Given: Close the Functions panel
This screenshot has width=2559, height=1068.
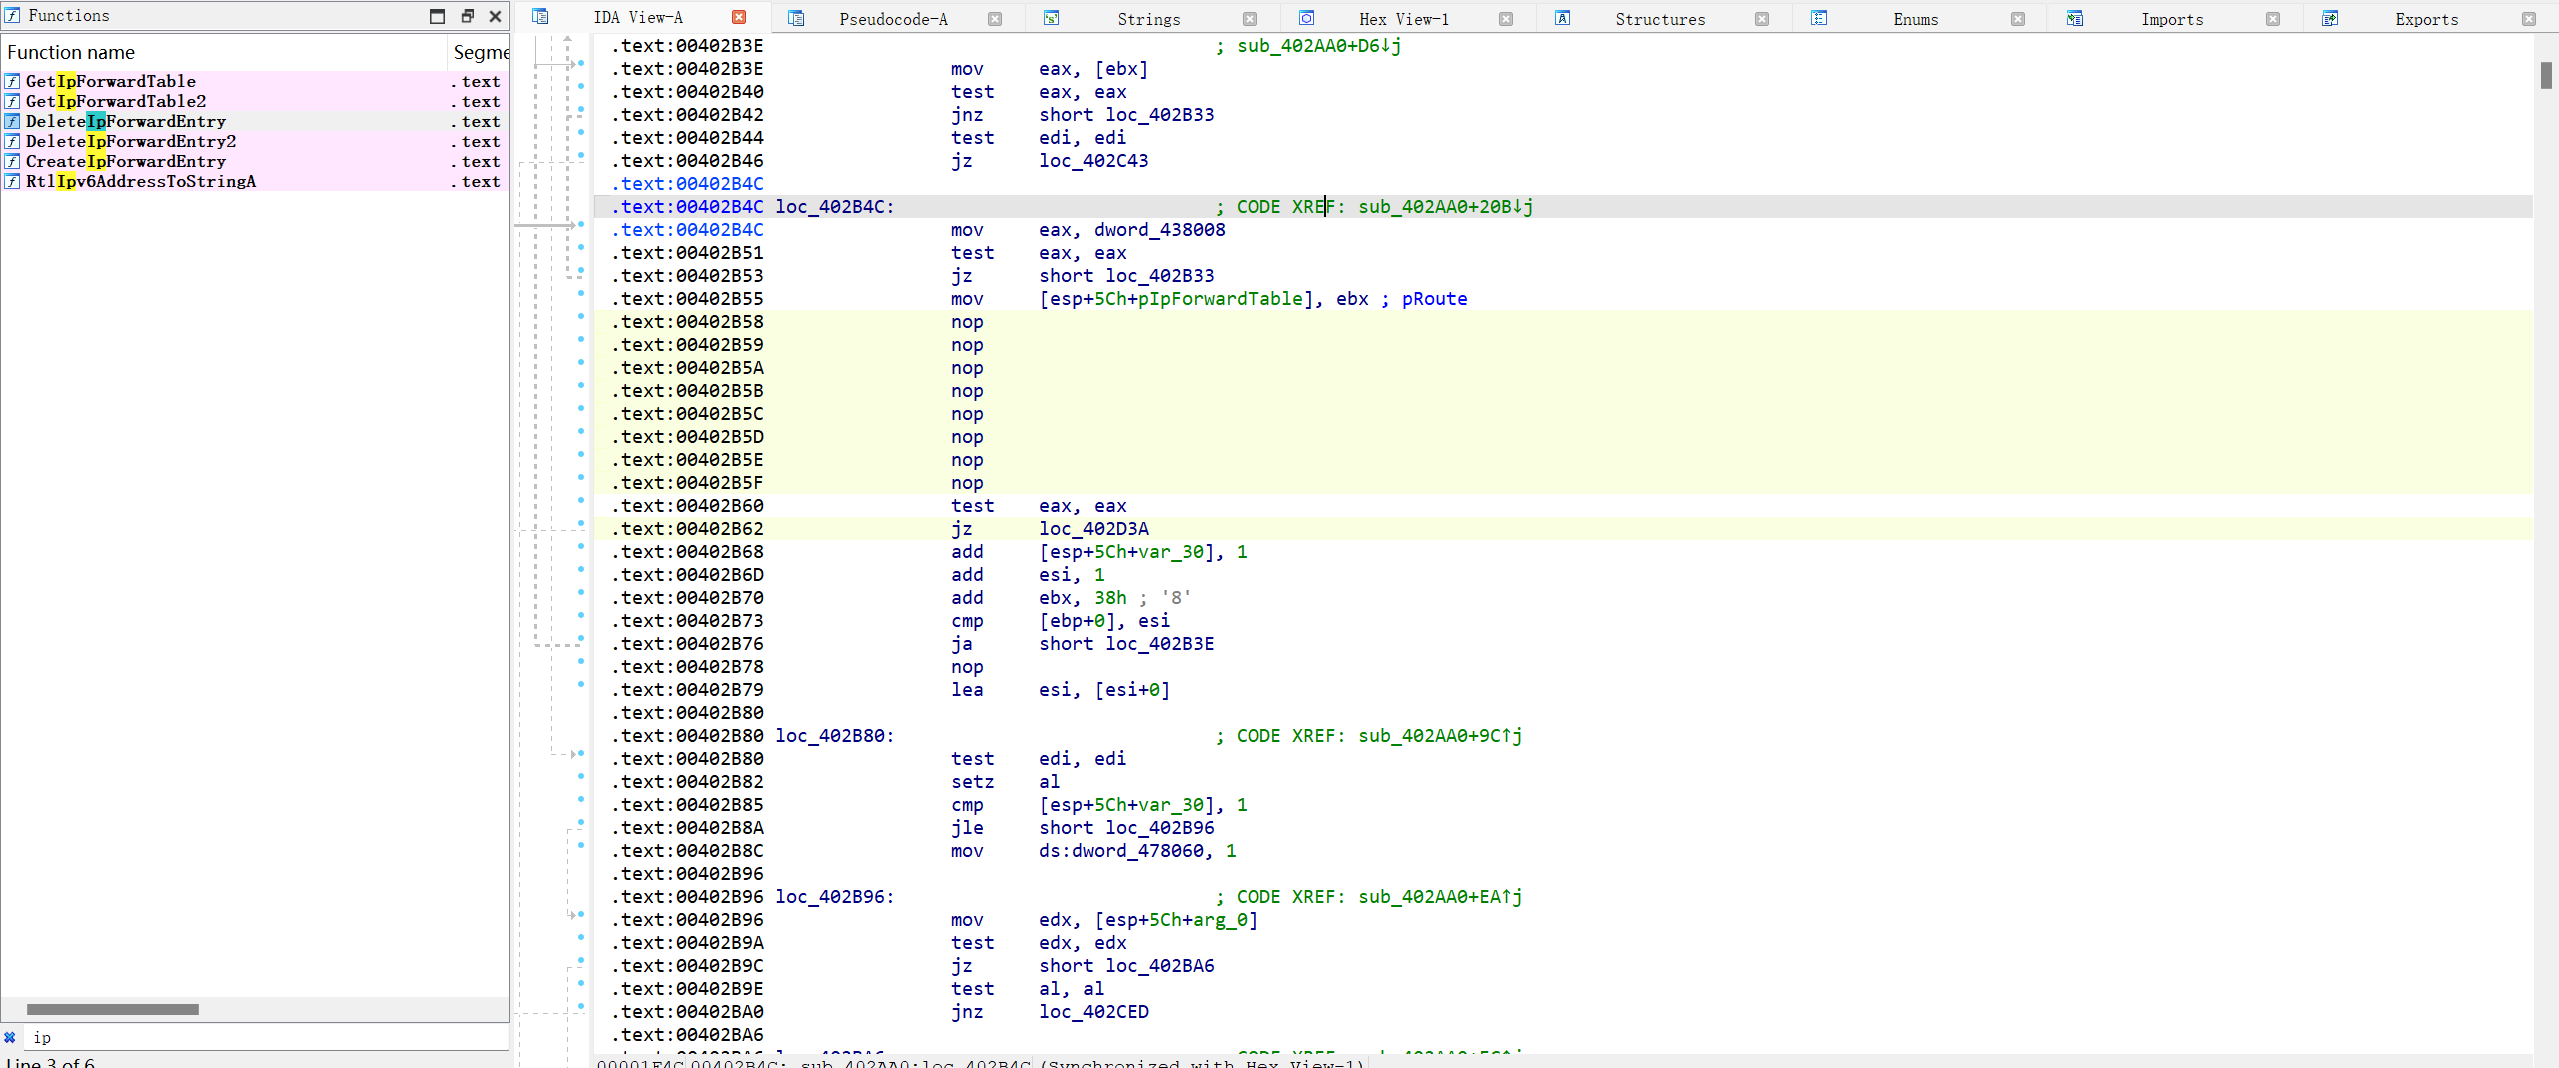Looking at the screenshot, I should (495, 16).
